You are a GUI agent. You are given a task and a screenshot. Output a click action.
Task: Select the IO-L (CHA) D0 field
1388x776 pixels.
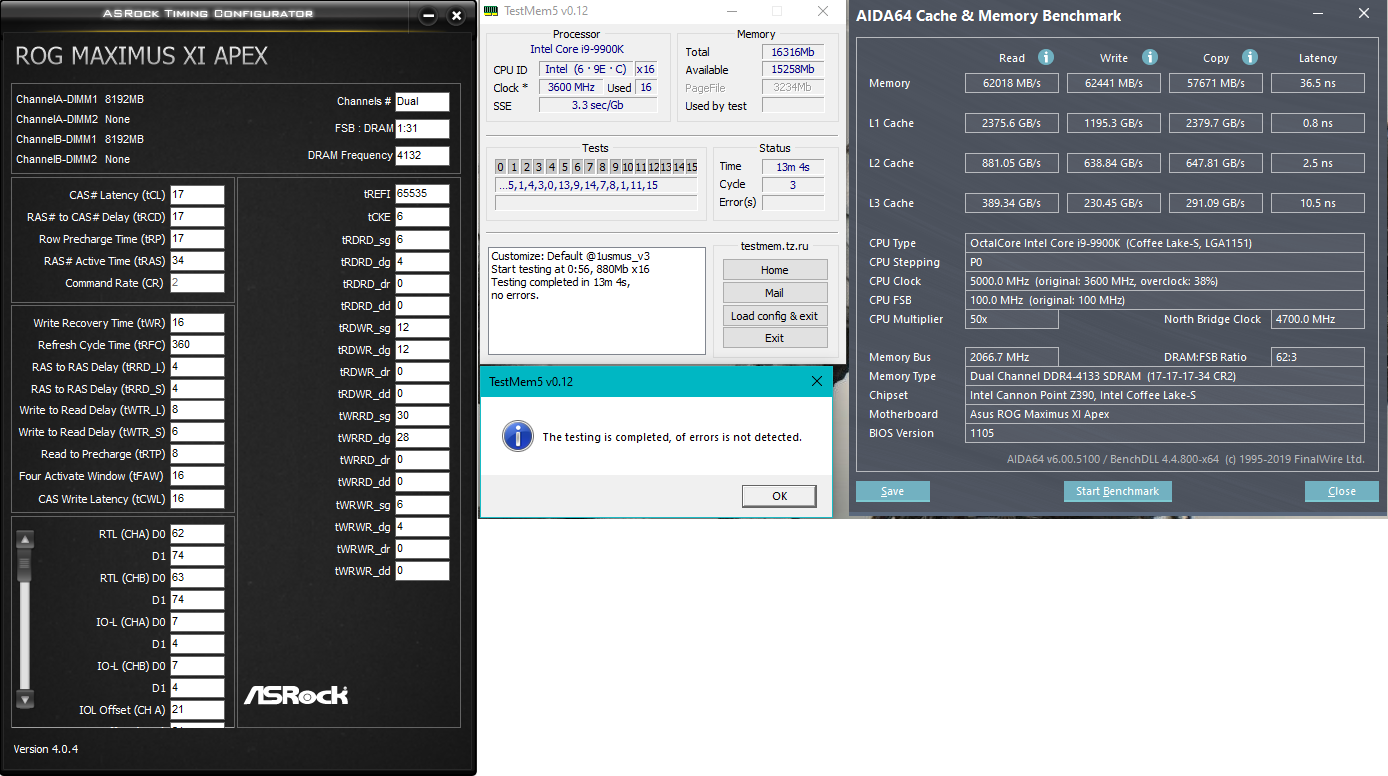pos(197,622)
